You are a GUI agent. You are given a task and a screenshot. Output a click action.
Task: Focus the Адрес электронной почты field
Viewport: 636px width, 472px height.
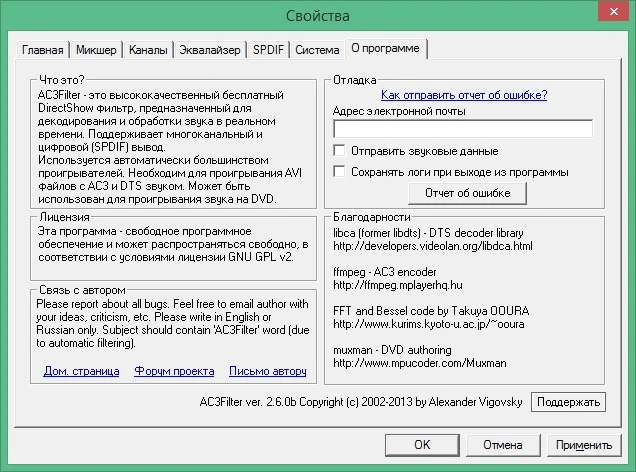(x=463, y=129)
